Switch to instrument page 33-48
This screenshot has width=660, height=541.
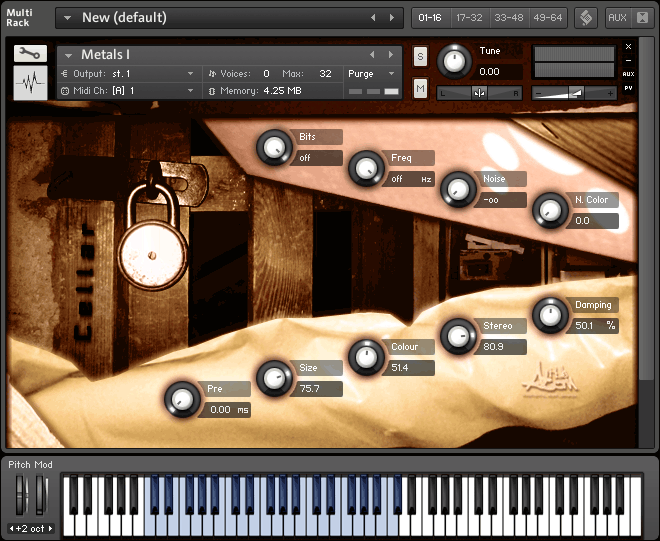[509, 18]
